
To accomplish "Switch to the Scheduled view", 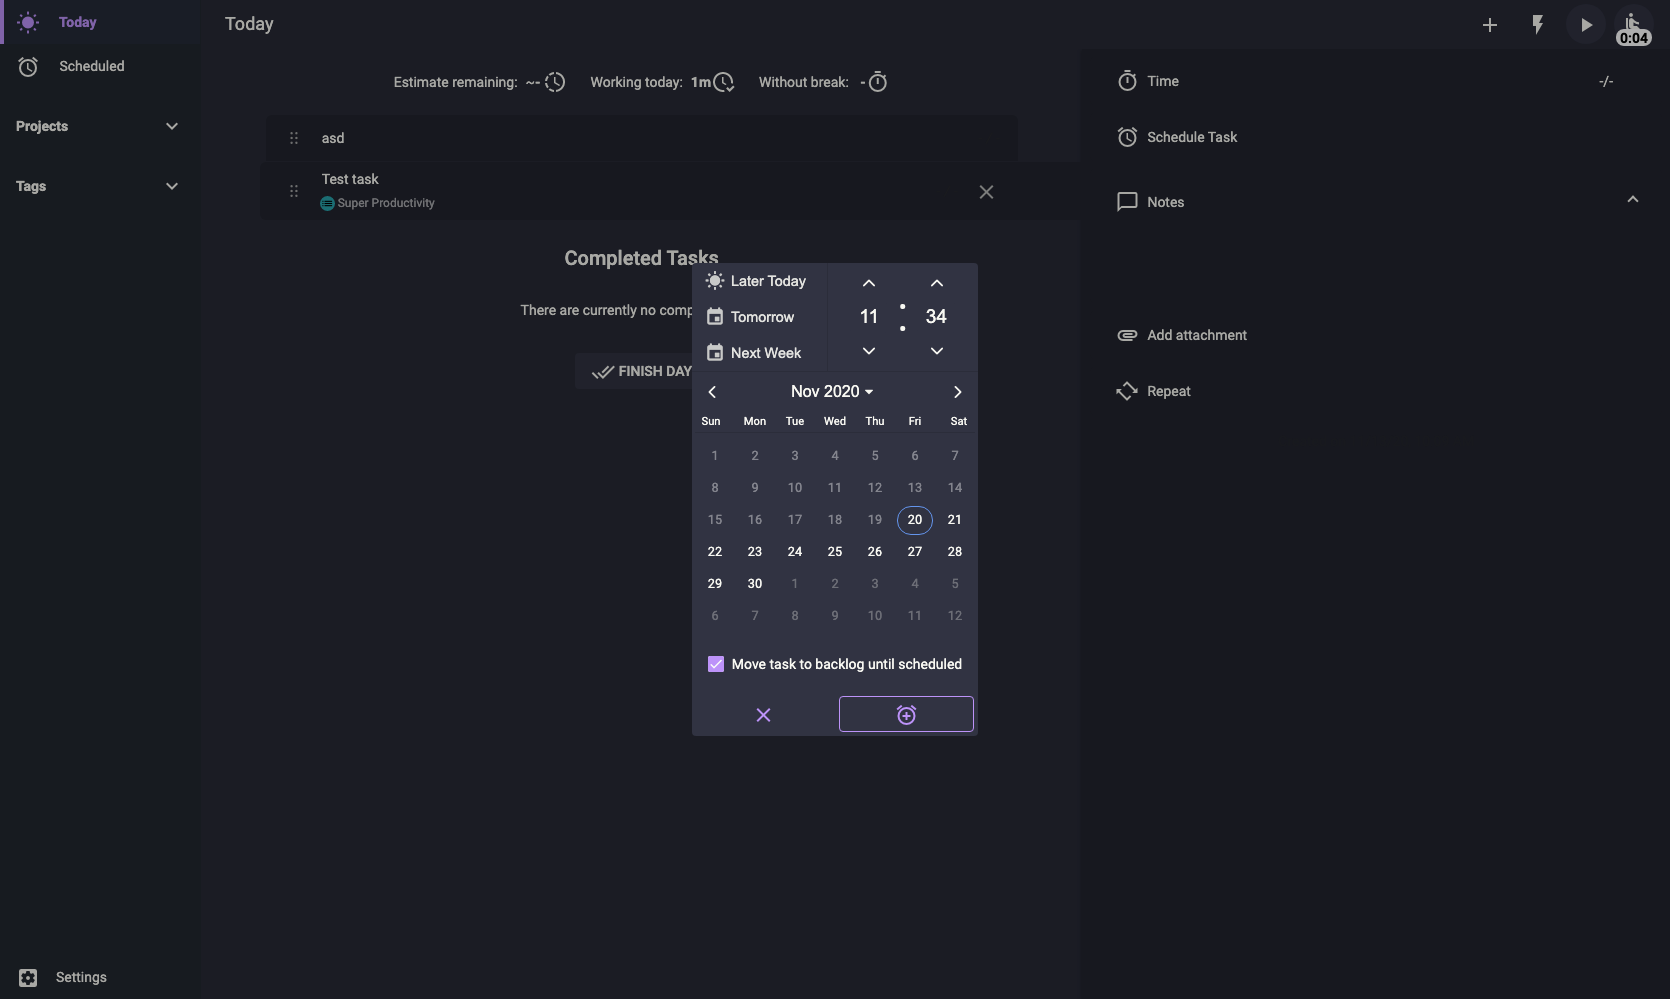I will coord(91,66).
